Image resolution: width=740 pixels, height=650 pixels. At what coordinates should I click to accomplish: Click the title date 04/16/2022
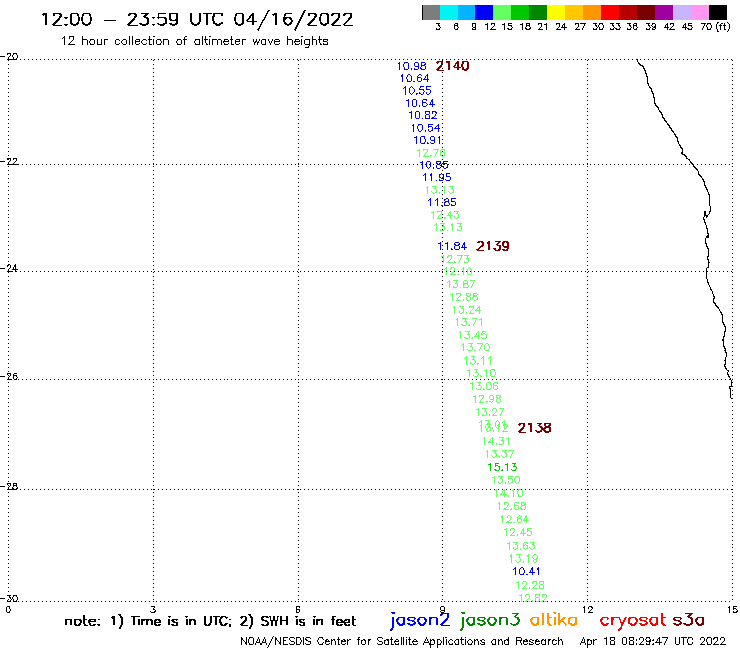293,20
